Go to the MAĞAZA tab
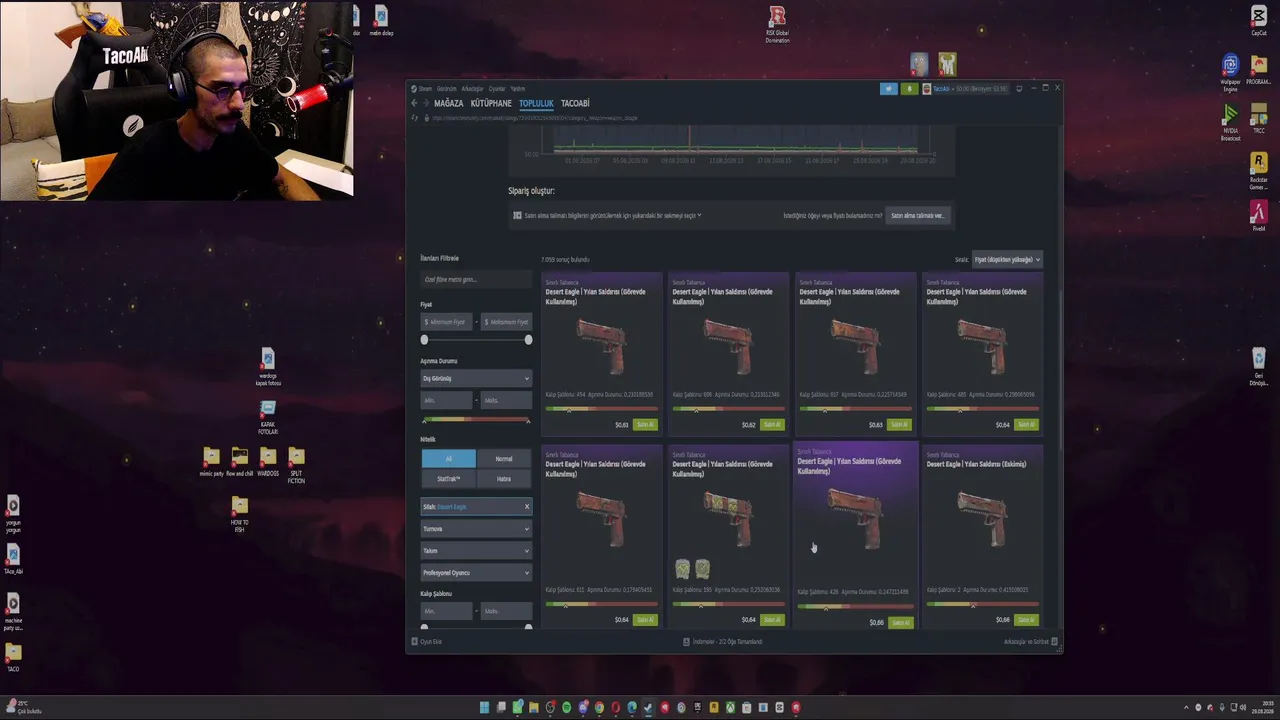This screenshot has width=1280, height=720. tap(449, 103)
